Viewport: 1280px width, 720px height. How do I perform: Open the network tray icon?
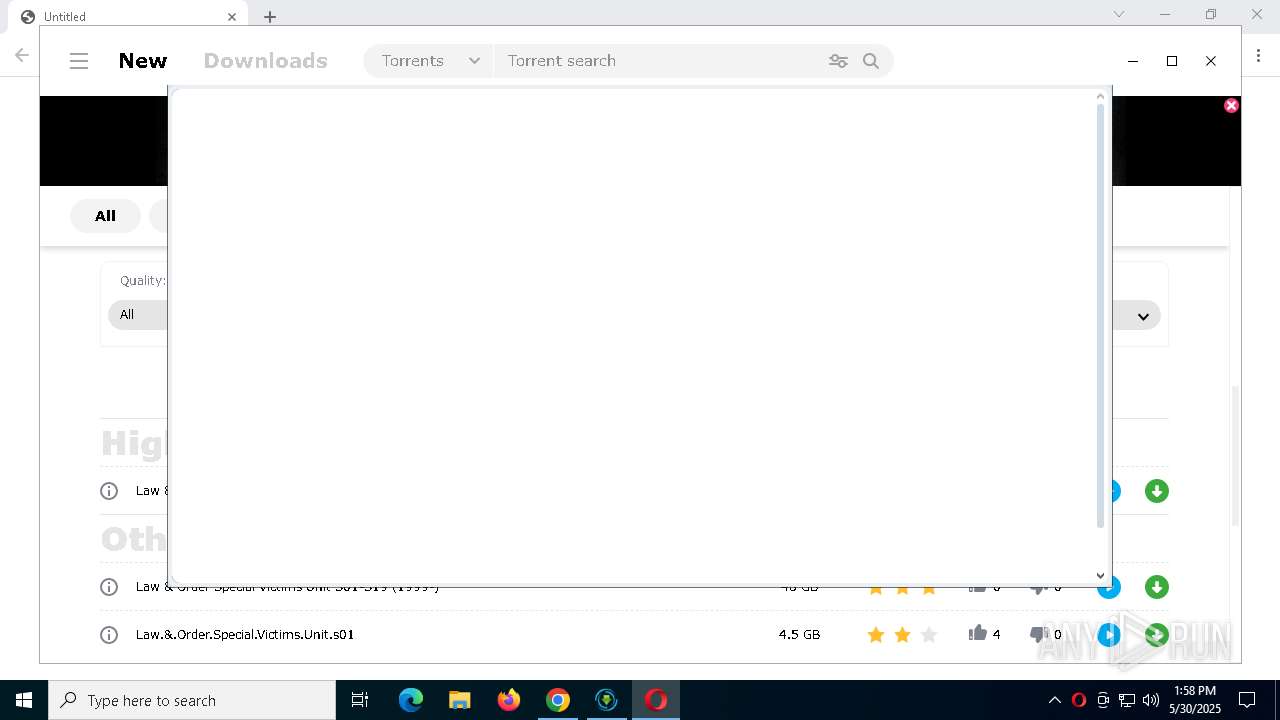pyautogui.click(x=1127, y=700)
